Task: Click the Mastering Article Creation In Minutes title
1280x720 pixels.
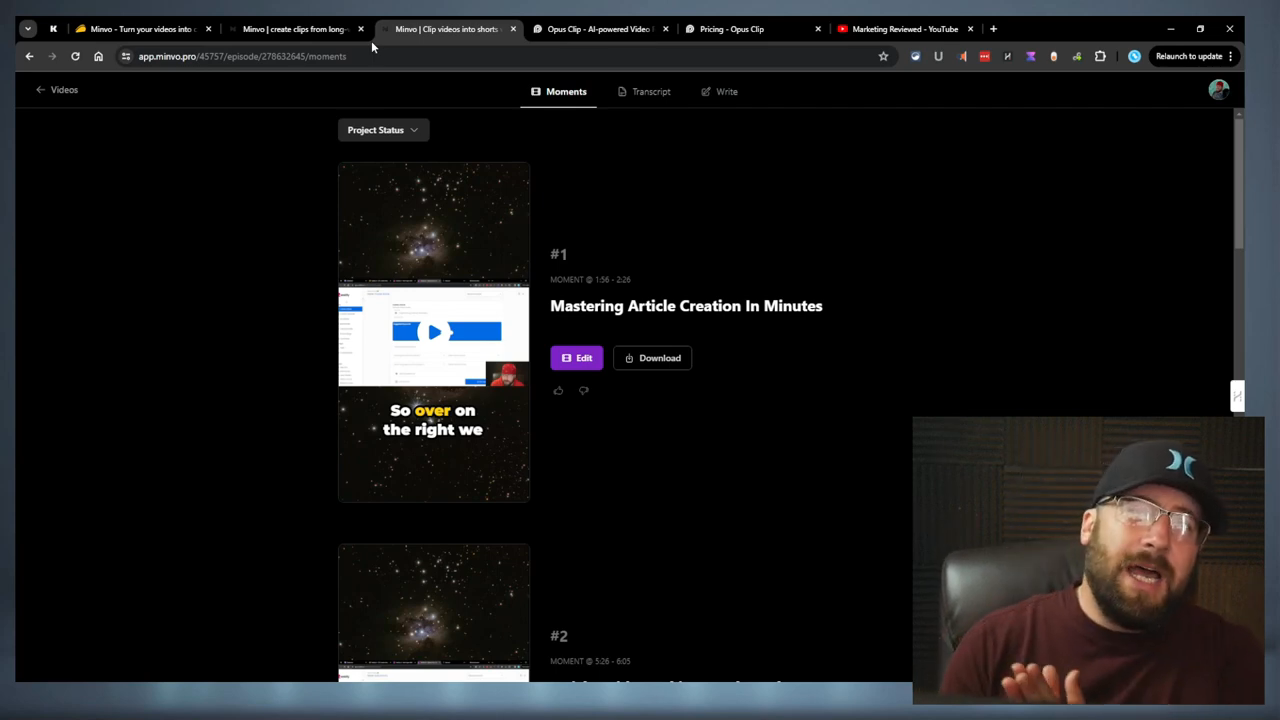Action: point(686,306)
